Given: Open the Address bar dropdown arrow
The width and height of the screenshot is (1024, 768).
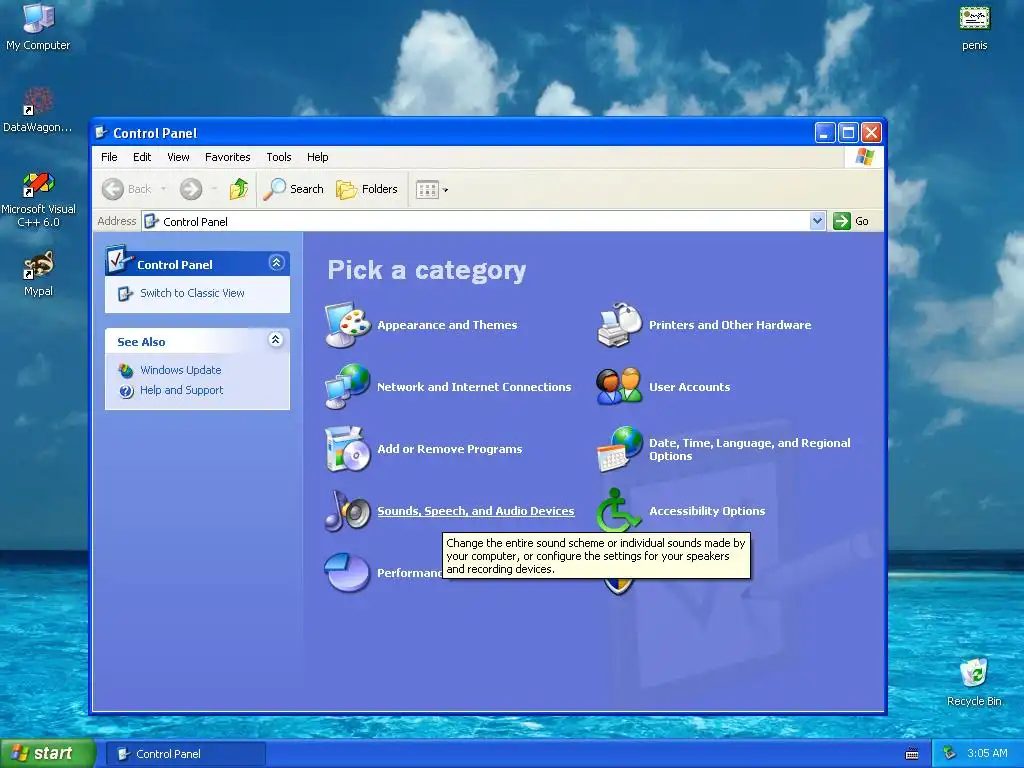Looking at the screenshot, I should pyautogui.click(x=817, y=221).
